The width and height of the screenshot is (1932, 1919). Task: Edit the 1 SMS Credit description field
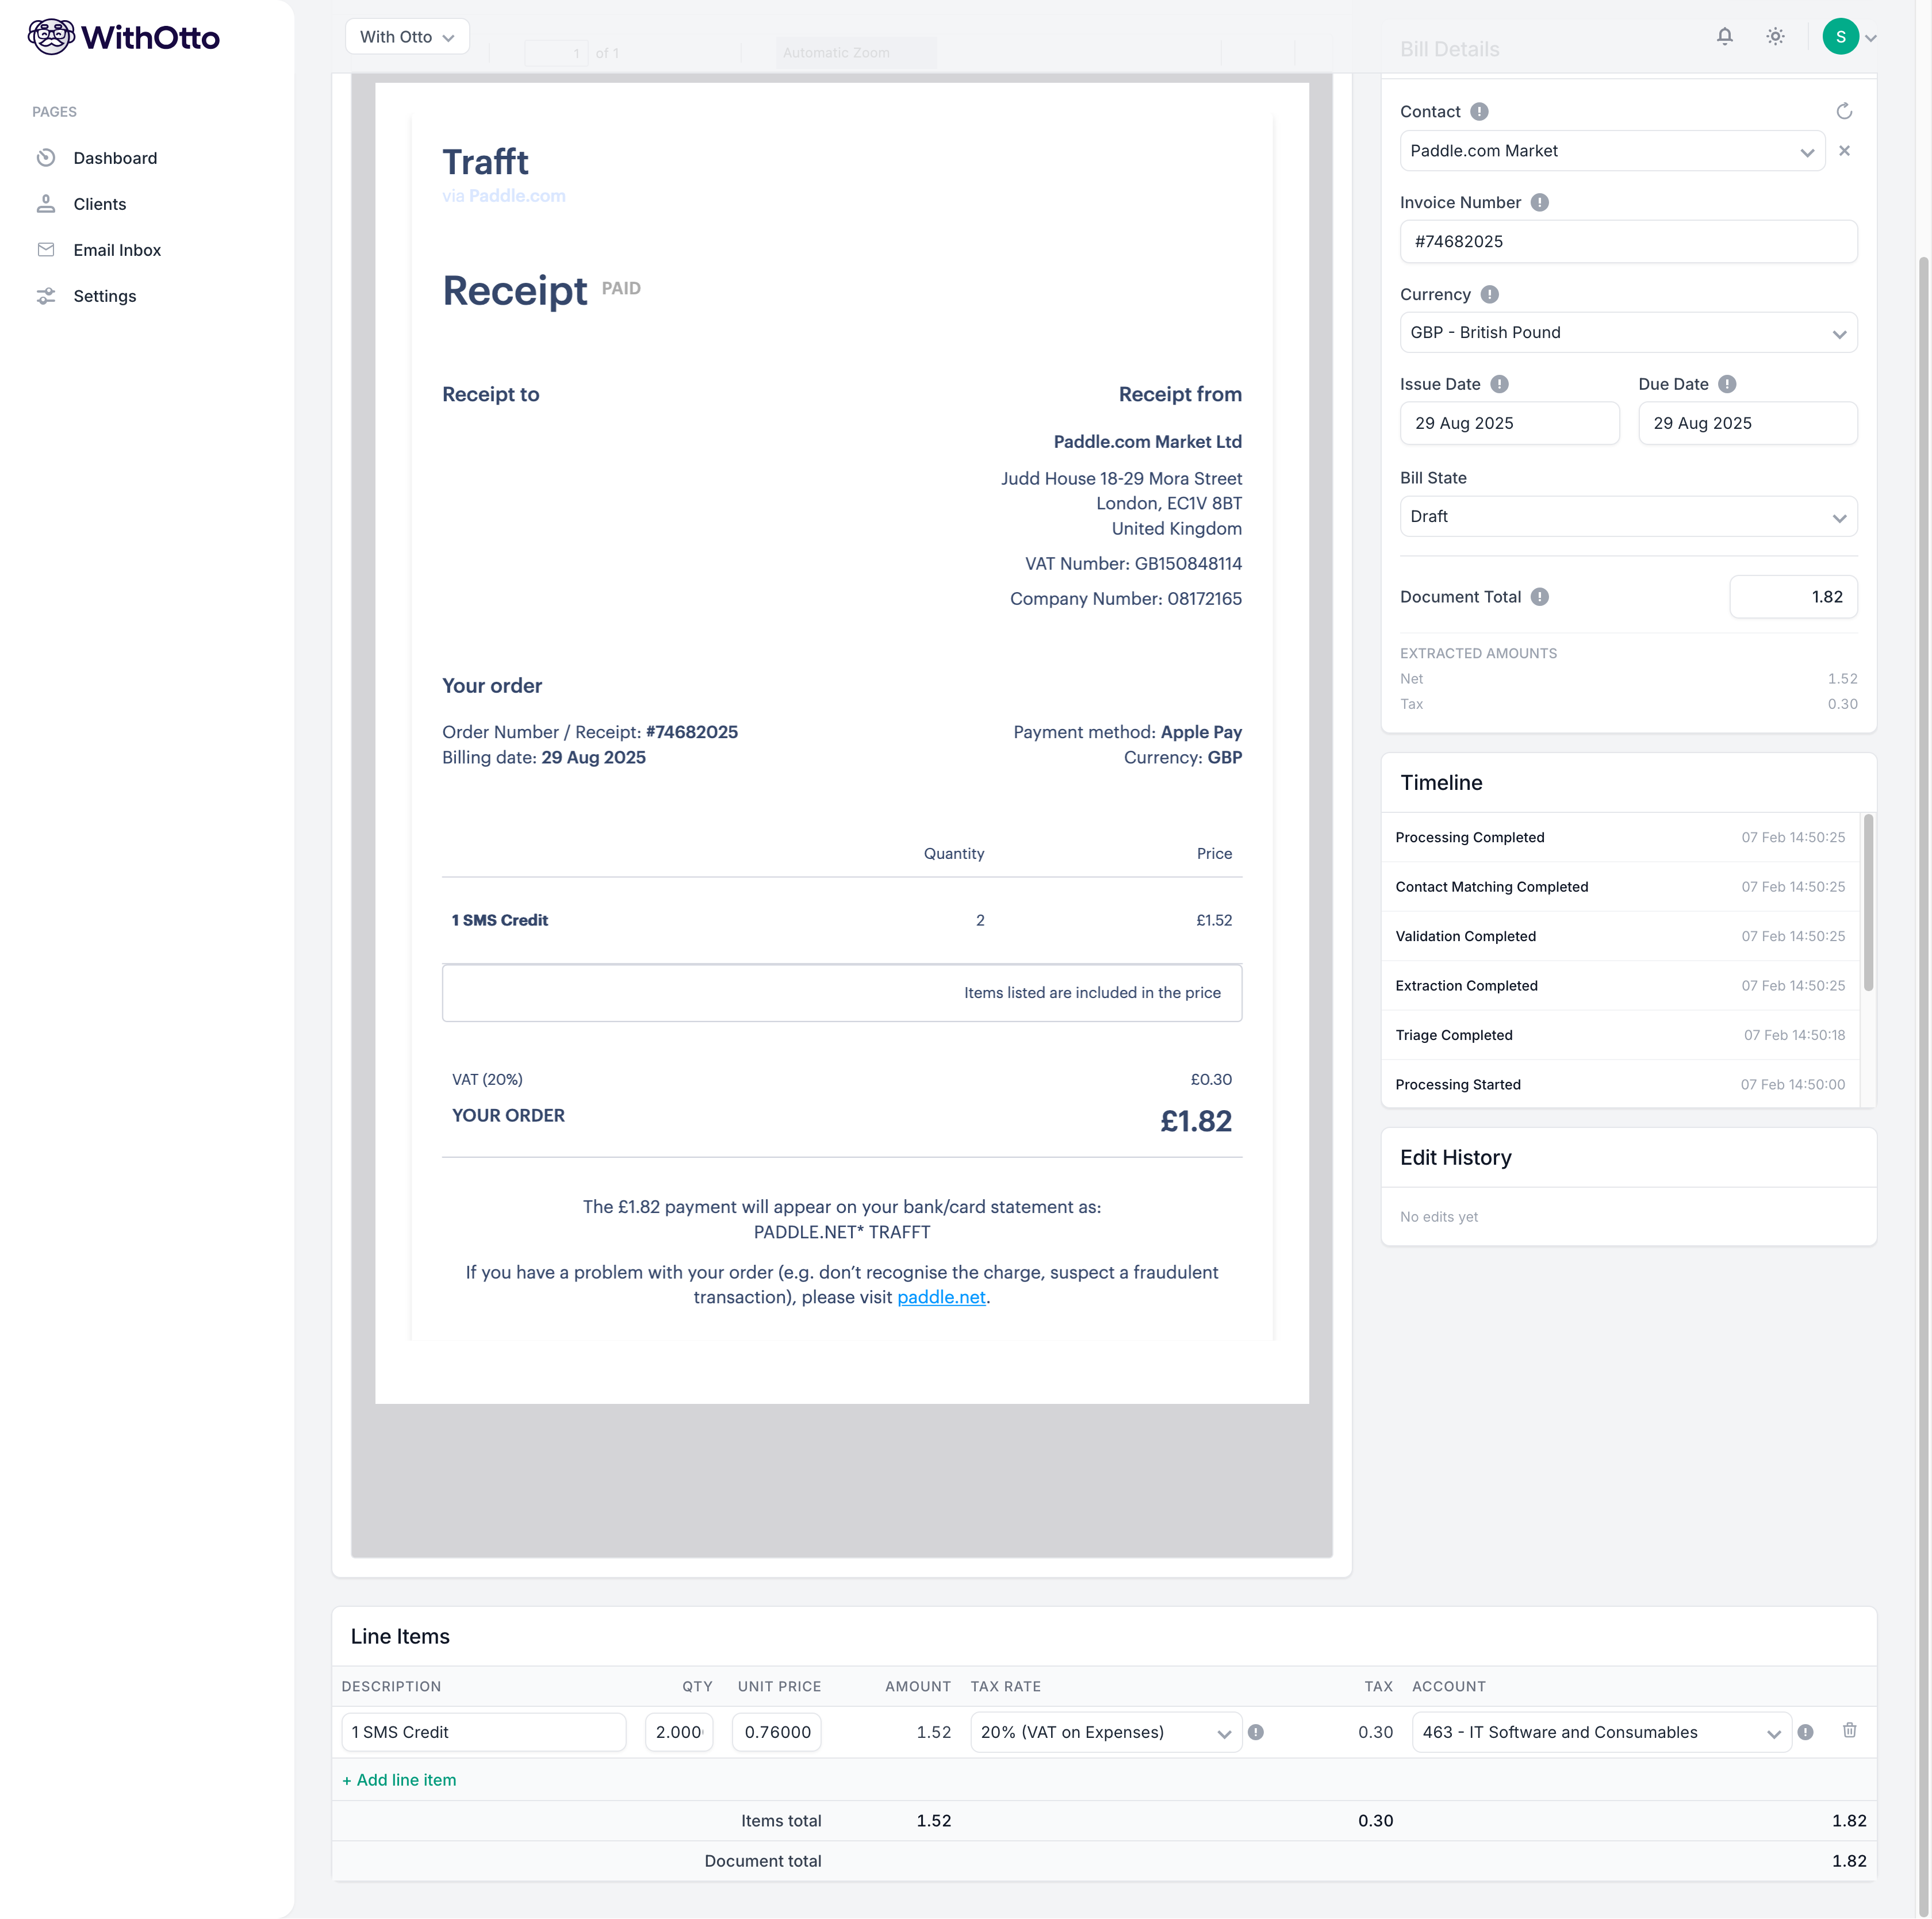pyautogui.click(x=484, y=1732)
